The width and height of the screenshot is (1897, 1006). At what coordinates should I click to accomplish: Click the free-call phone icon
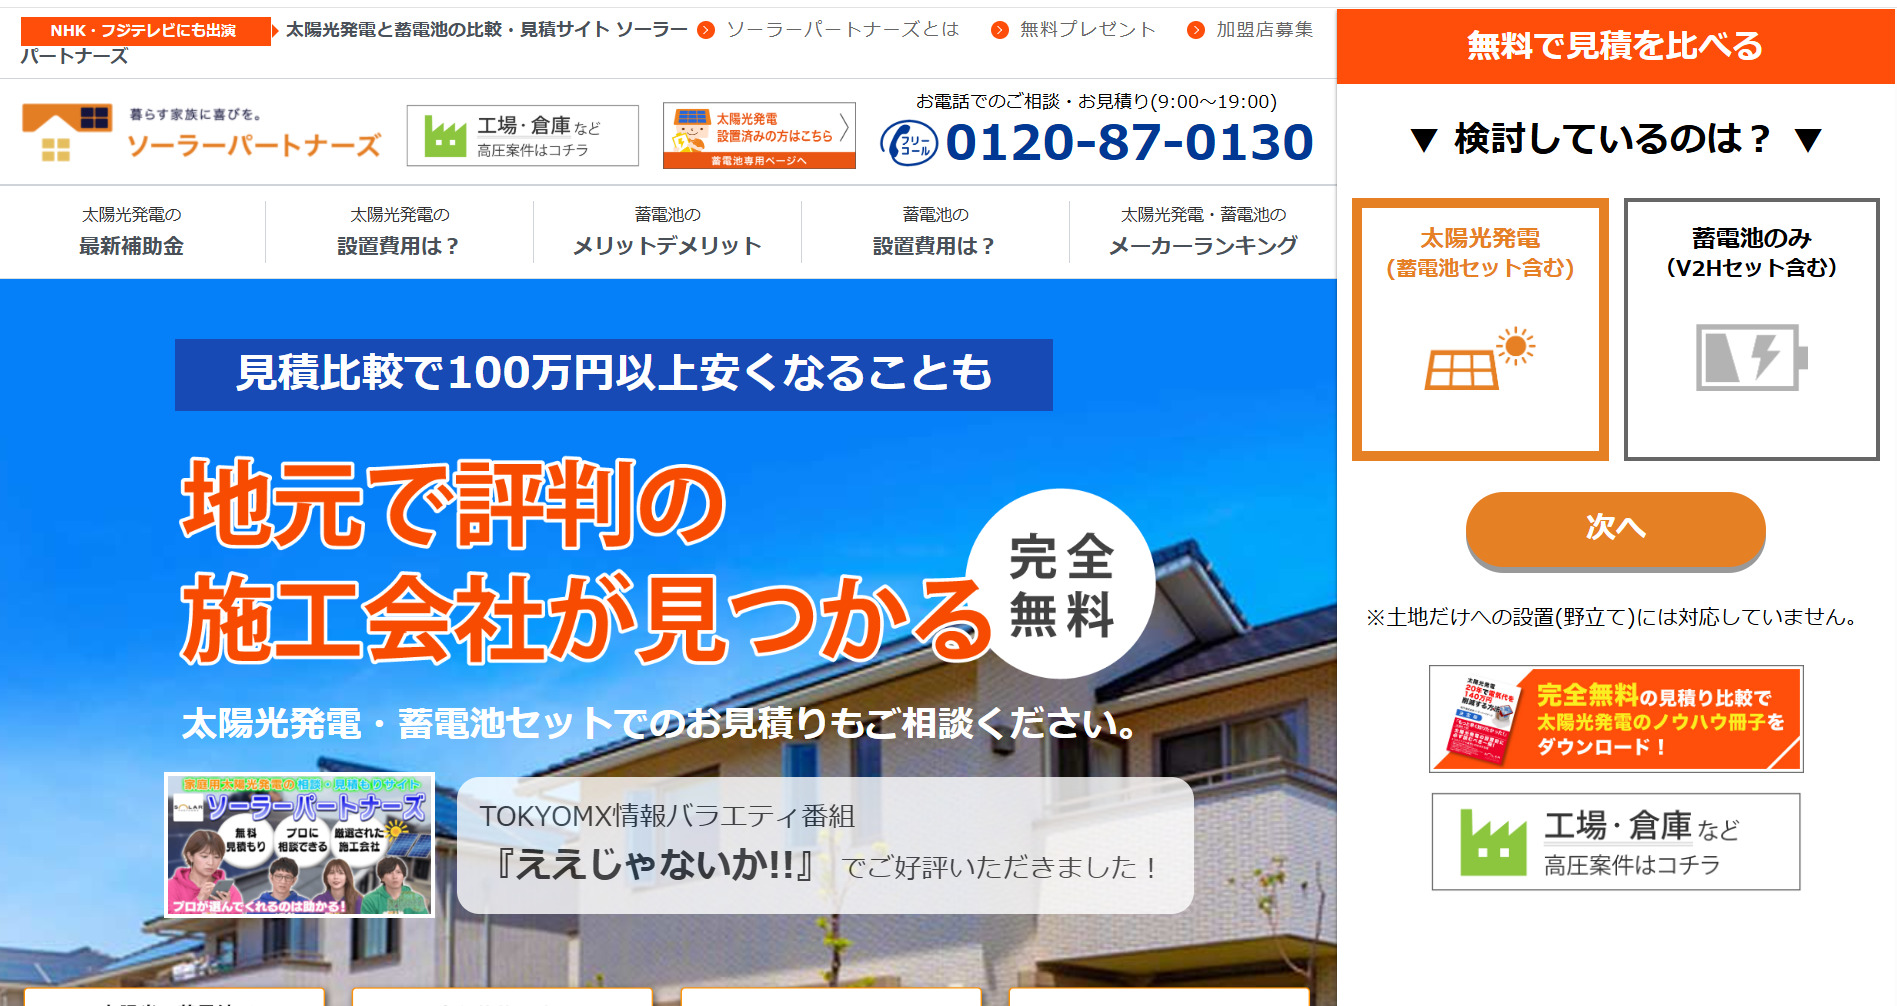tap(908, 143)
